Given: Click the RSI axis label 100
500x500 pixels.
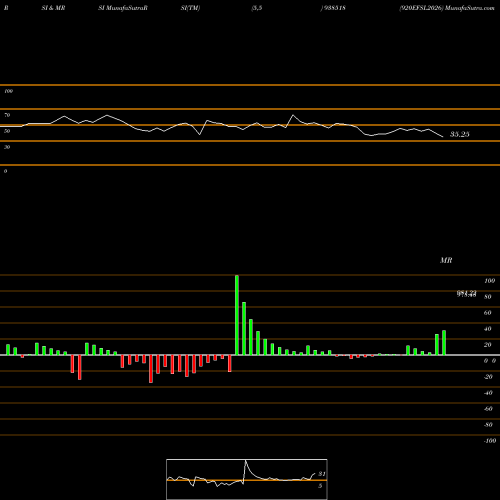Looking at the screenshot, I should point(8,91).
